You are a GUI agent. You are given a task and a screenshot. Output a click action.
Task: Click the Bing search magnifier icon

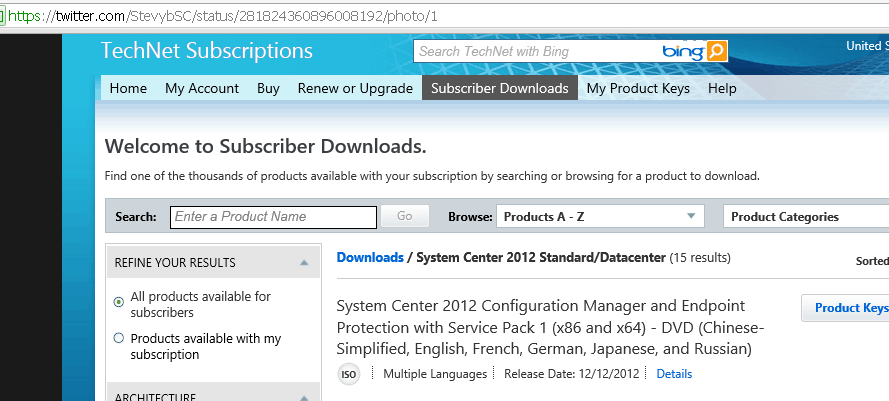click(716, 52)
